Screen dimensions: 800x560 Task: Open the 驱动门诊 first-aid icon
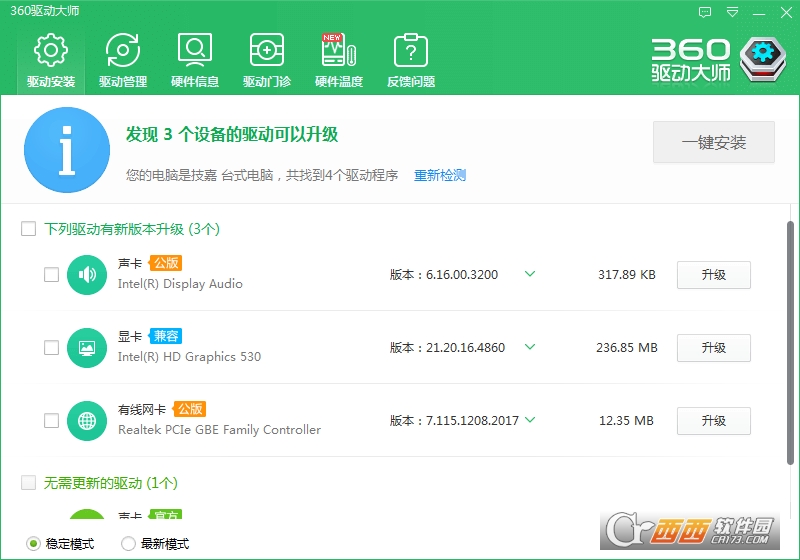tap(267, 50)
